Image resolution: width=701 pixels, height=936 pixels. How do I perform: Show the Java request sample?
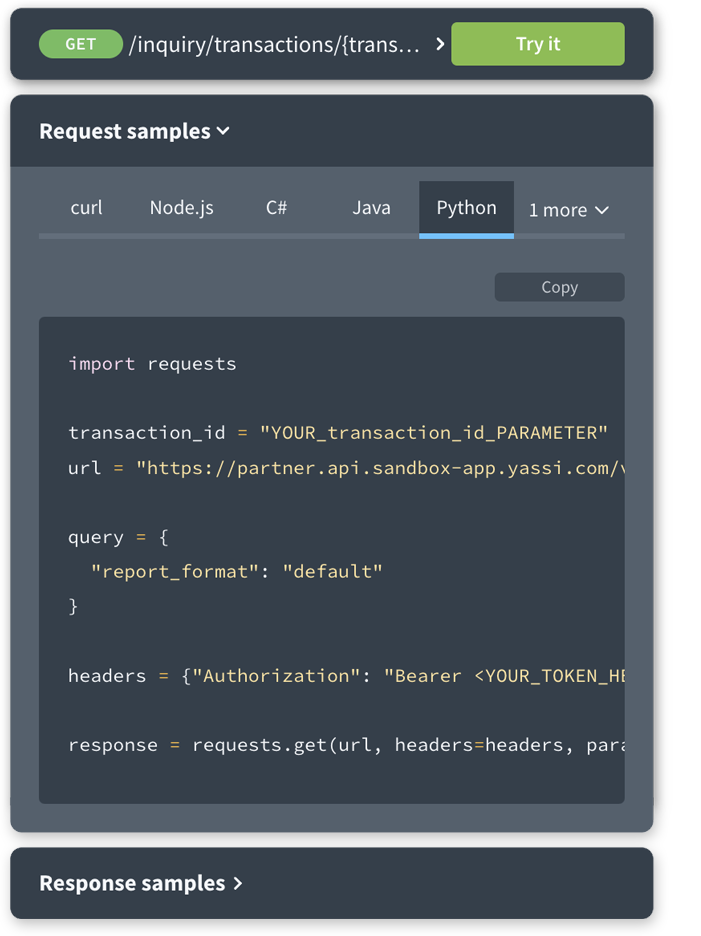pyautogui.click(x=371, y=208)
